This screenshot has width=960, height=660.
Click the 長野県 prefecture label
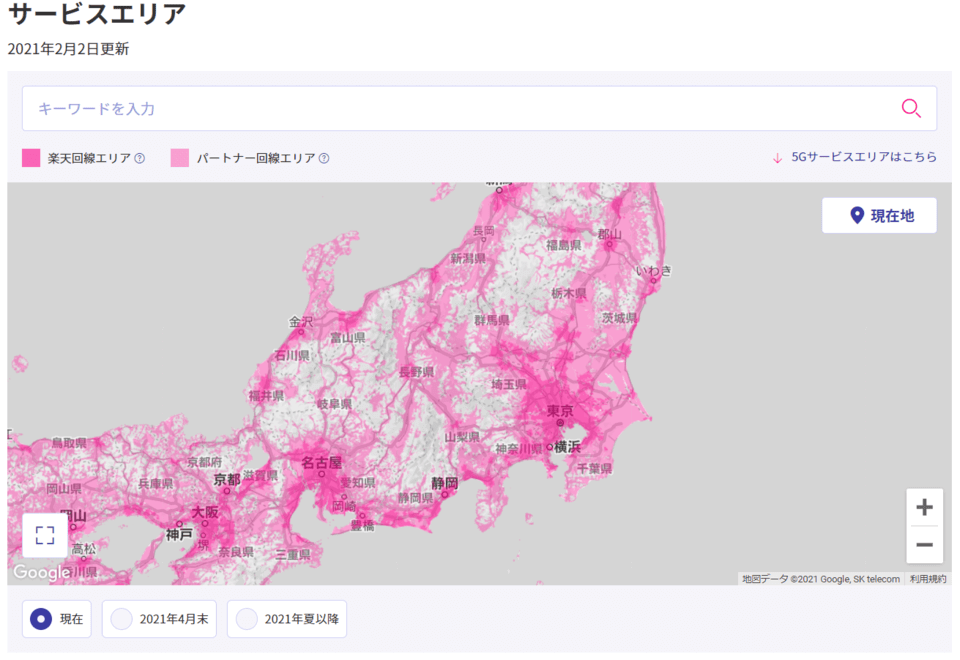click(416, 372)
